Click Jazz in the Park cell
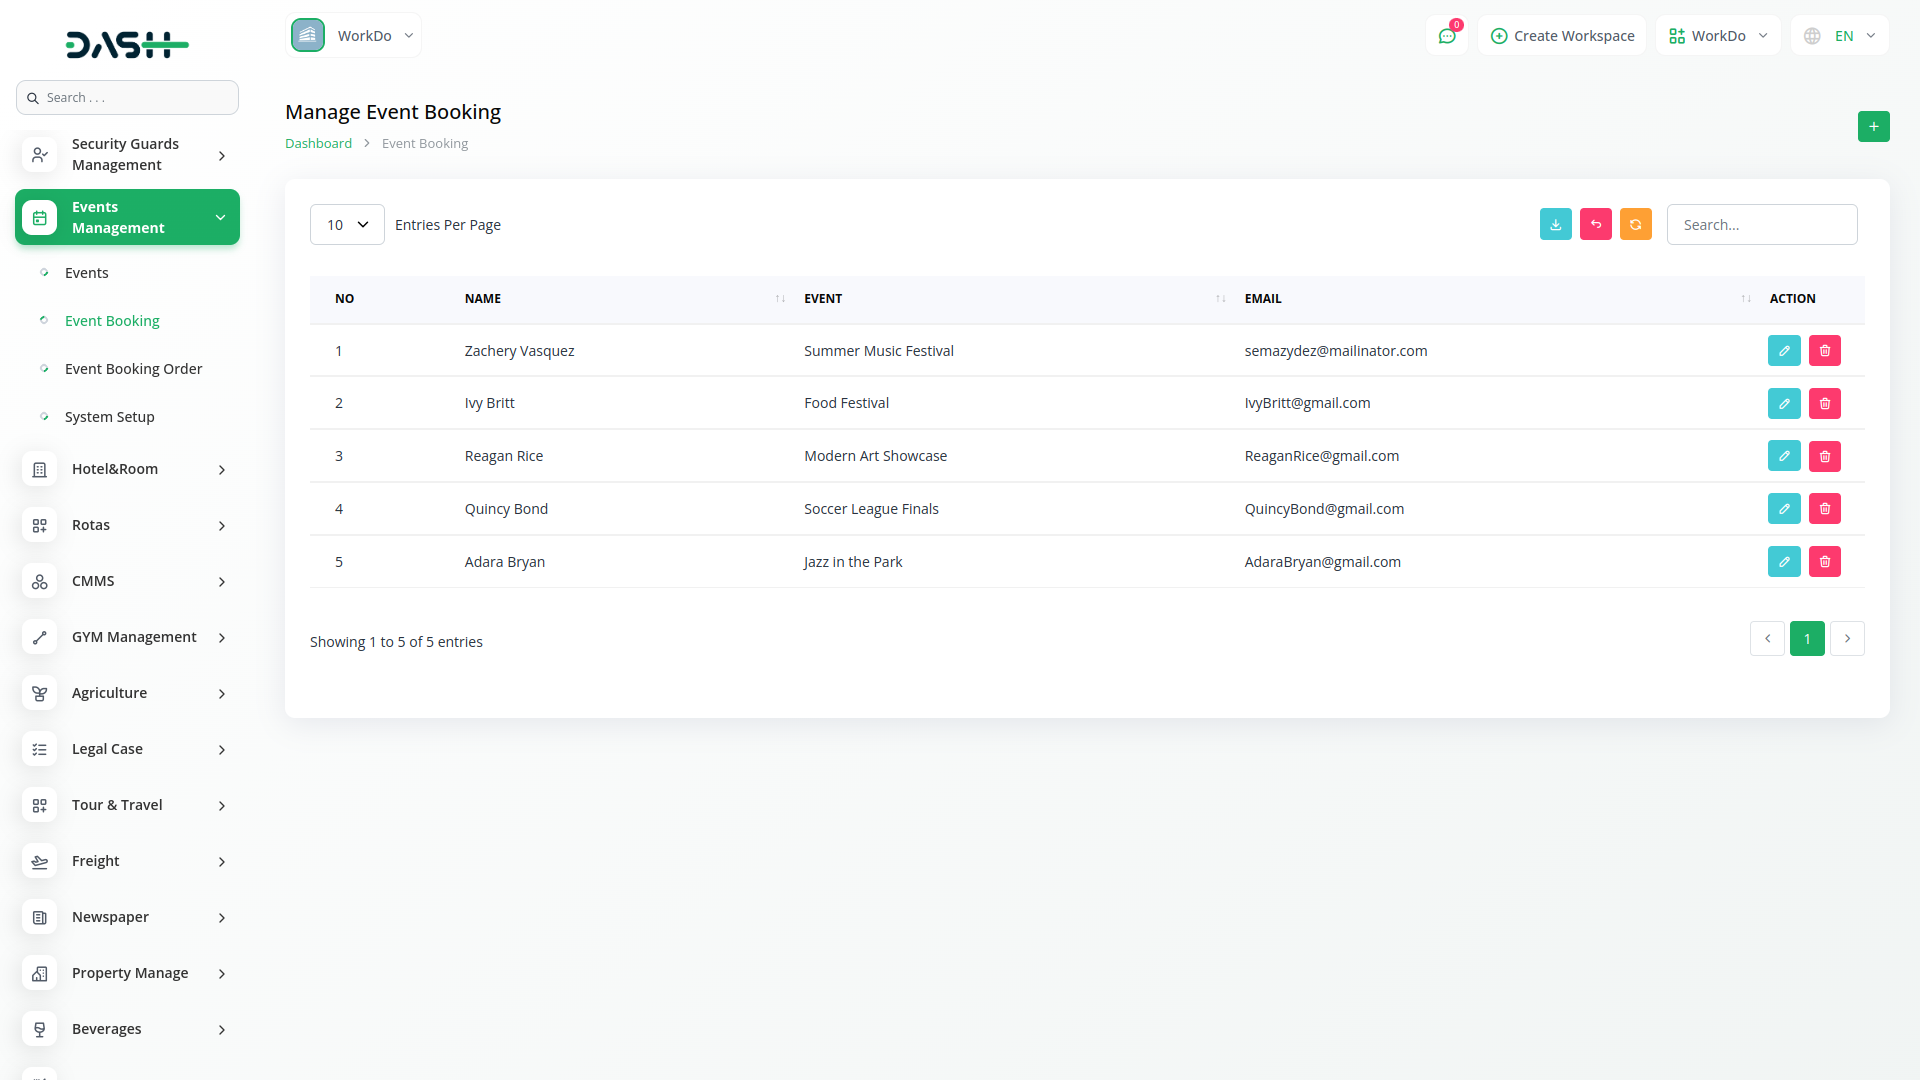 click(x=853, y=562)
